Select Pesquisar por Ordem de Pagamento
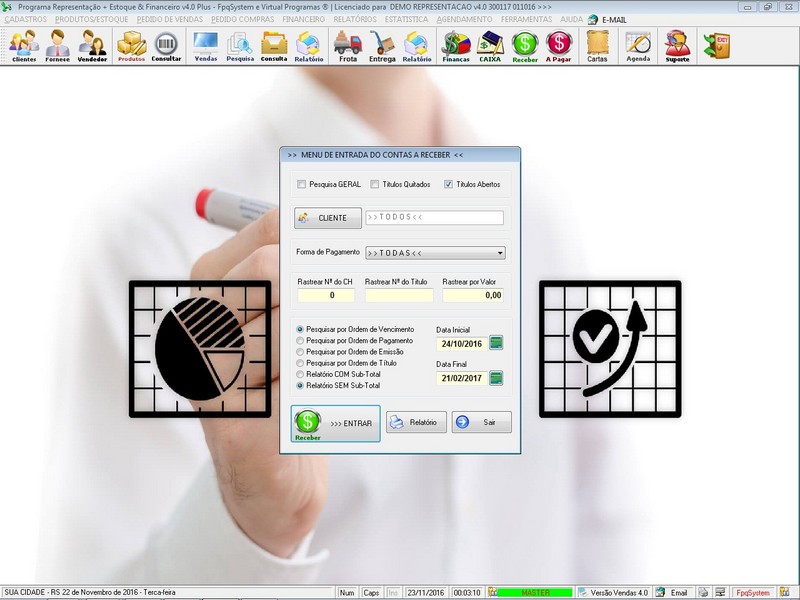The height and width of the screenshot is (600, 800). tap(301, 340)
